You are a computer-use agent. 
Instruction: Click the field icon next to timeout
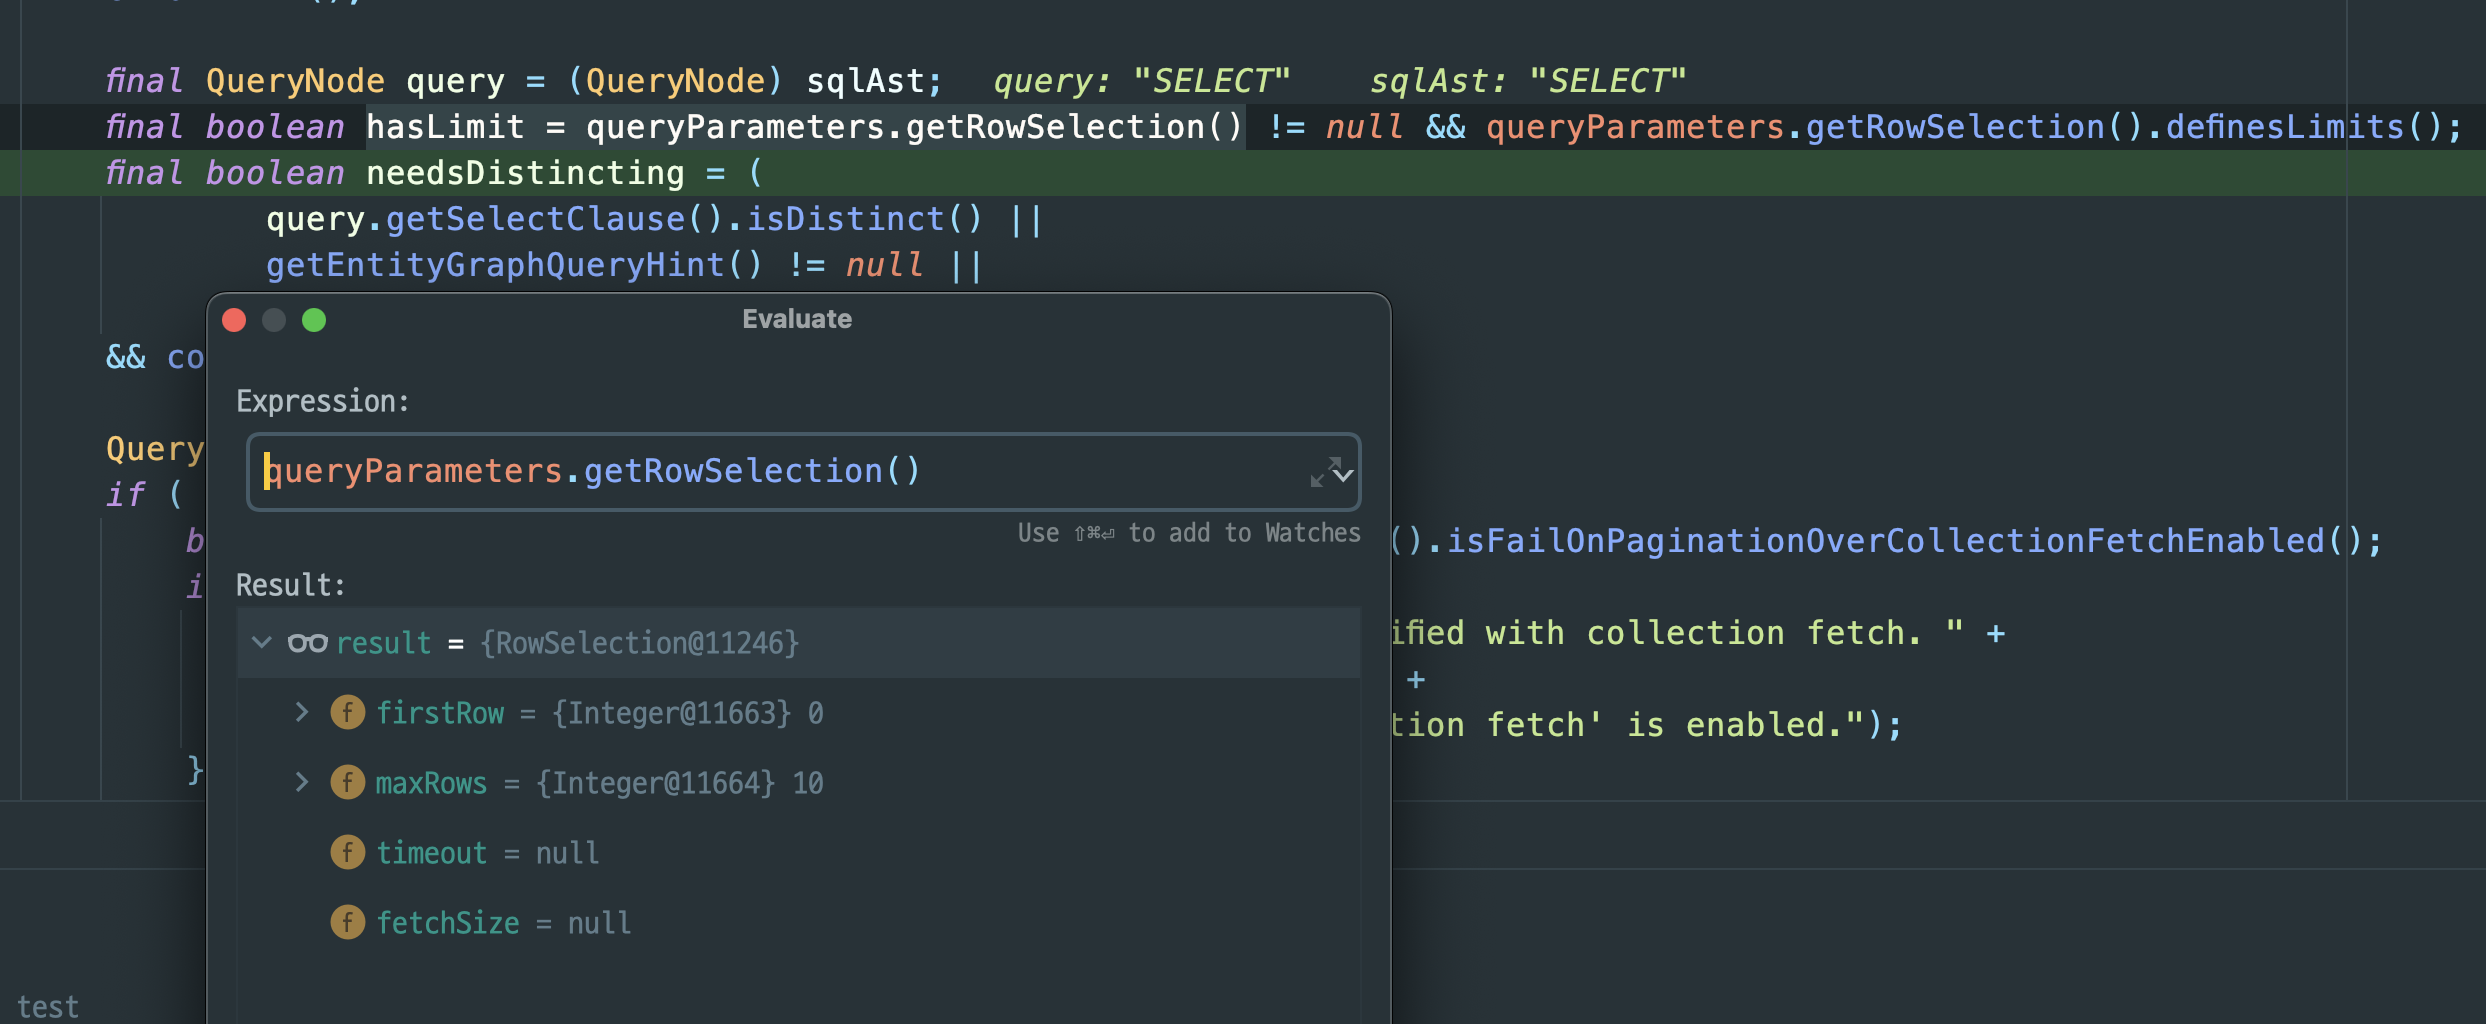[x=347, y=852]
